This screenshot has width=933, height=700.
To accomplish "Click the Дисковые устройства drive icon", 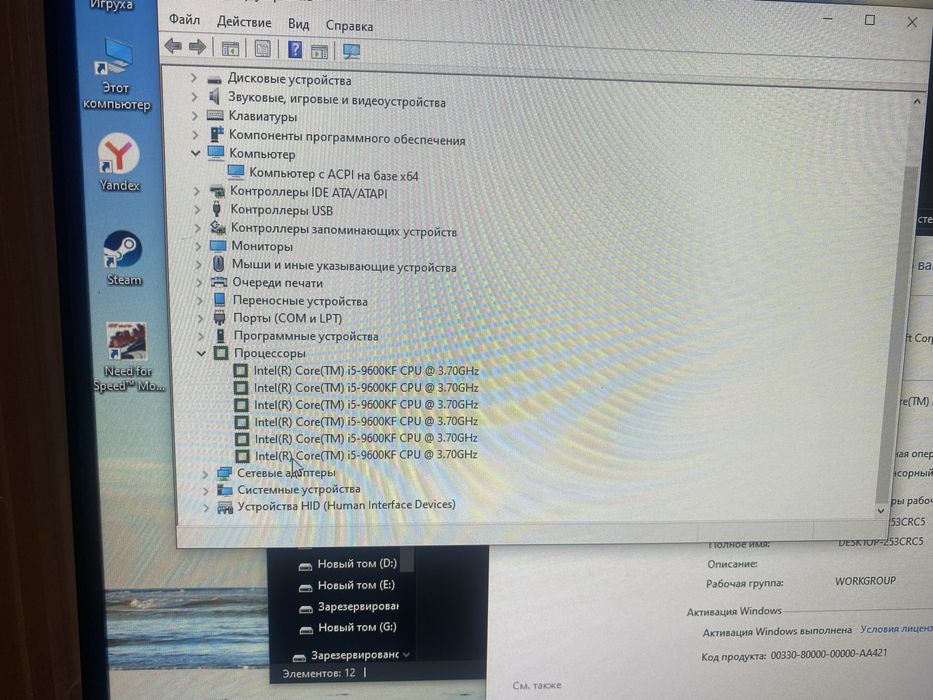I will (214, 79).
